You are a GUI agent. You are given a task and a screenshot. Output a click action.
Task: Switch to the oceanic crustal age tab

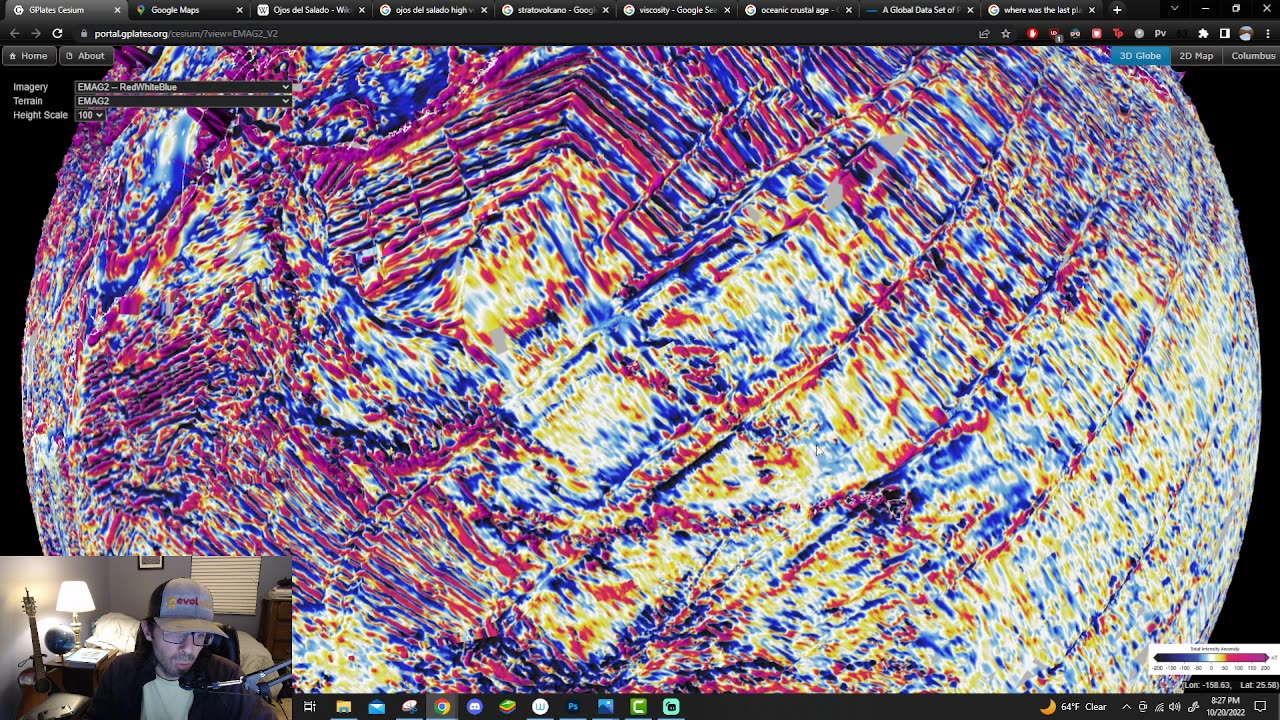(797, 10)
